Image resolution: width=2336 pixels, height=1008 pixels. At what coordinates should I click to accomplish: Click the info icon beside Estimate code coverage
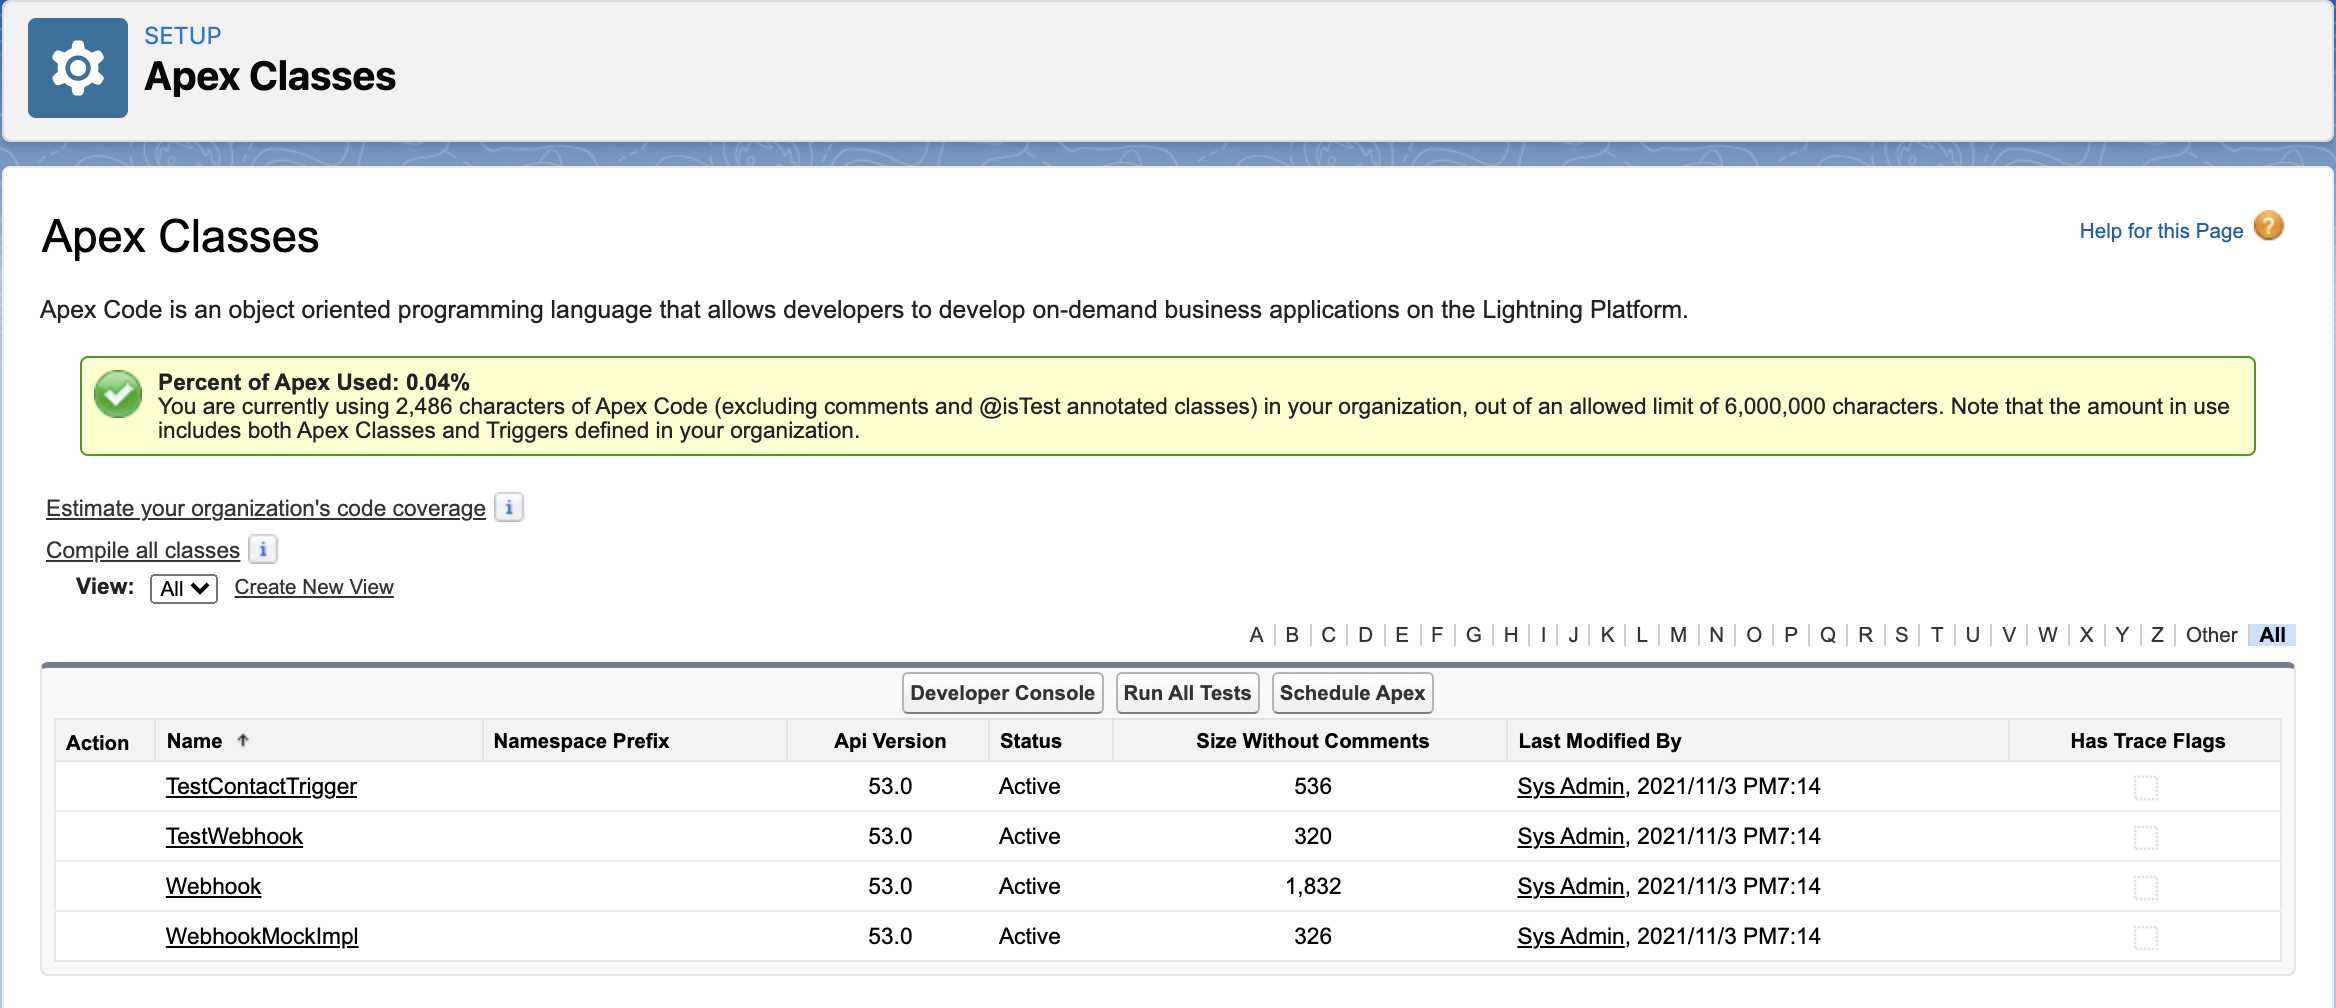509,508
